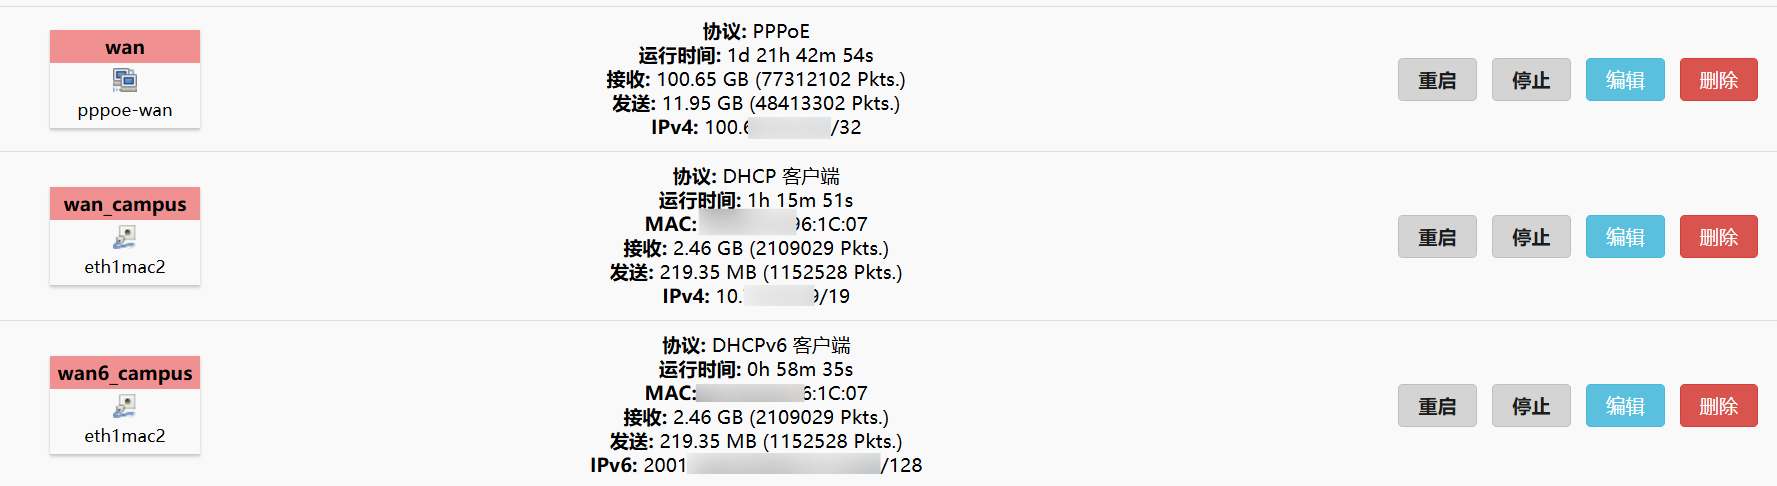Restart the wan interface
This screenshot has width=1777, height=486.
pyautogui.click(x=1437, y=80)
